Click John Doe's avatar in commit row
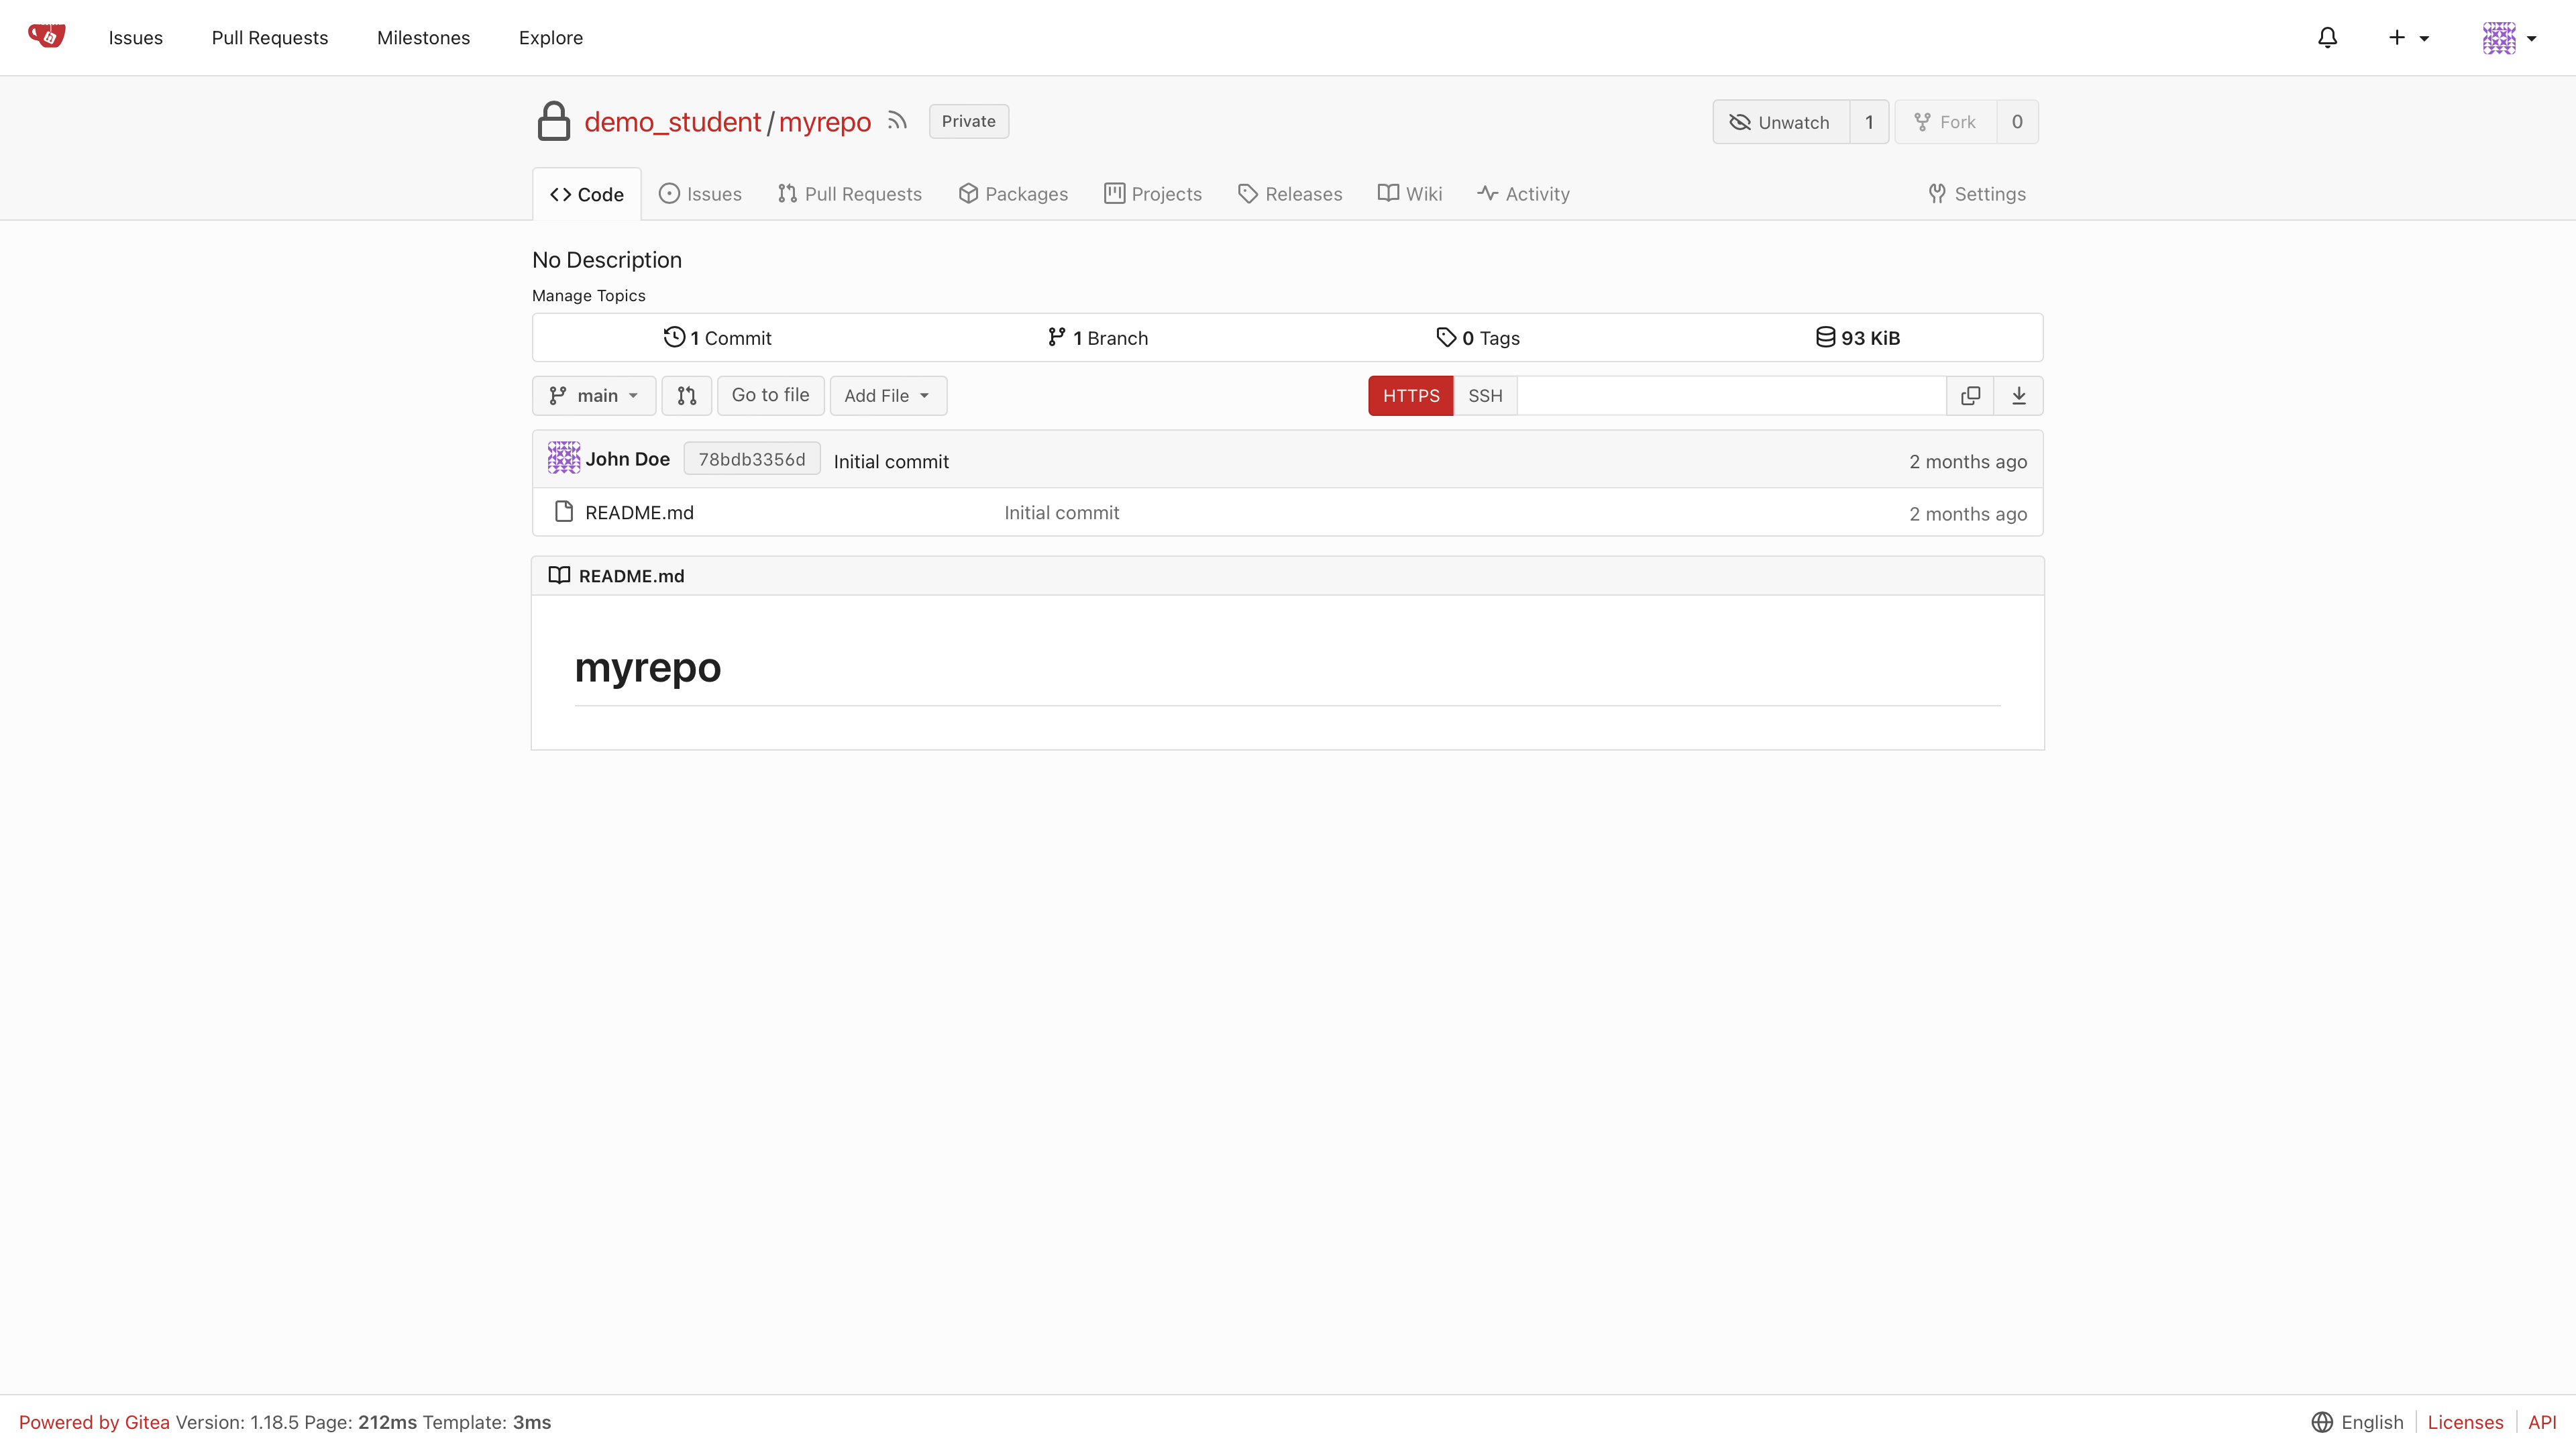Screen dimensions: 2576x1449 coord(563,458)
